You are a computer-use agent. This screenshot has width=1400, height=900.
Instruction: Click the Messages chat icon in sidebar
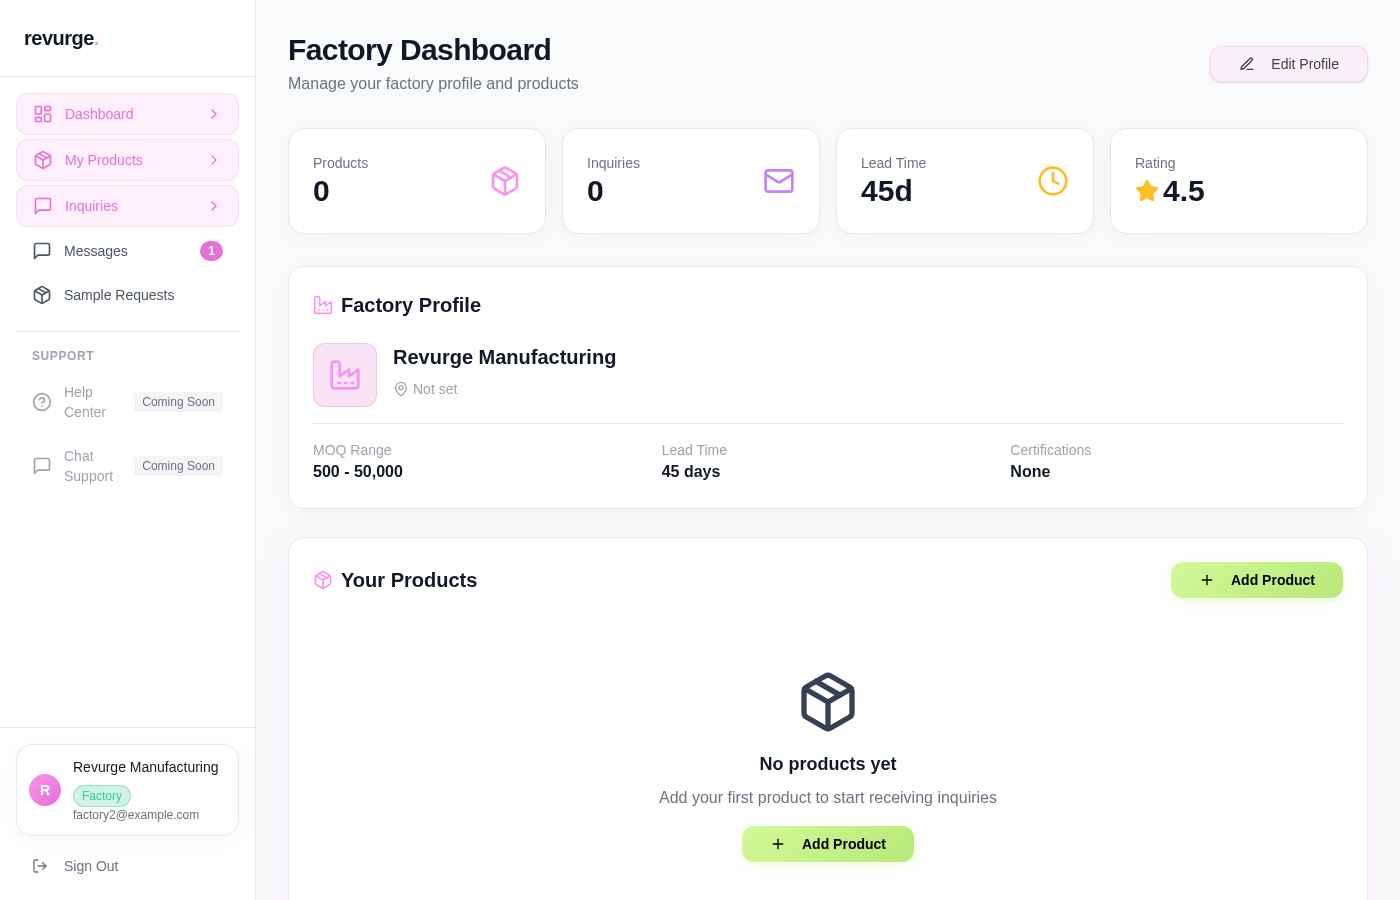42,251
